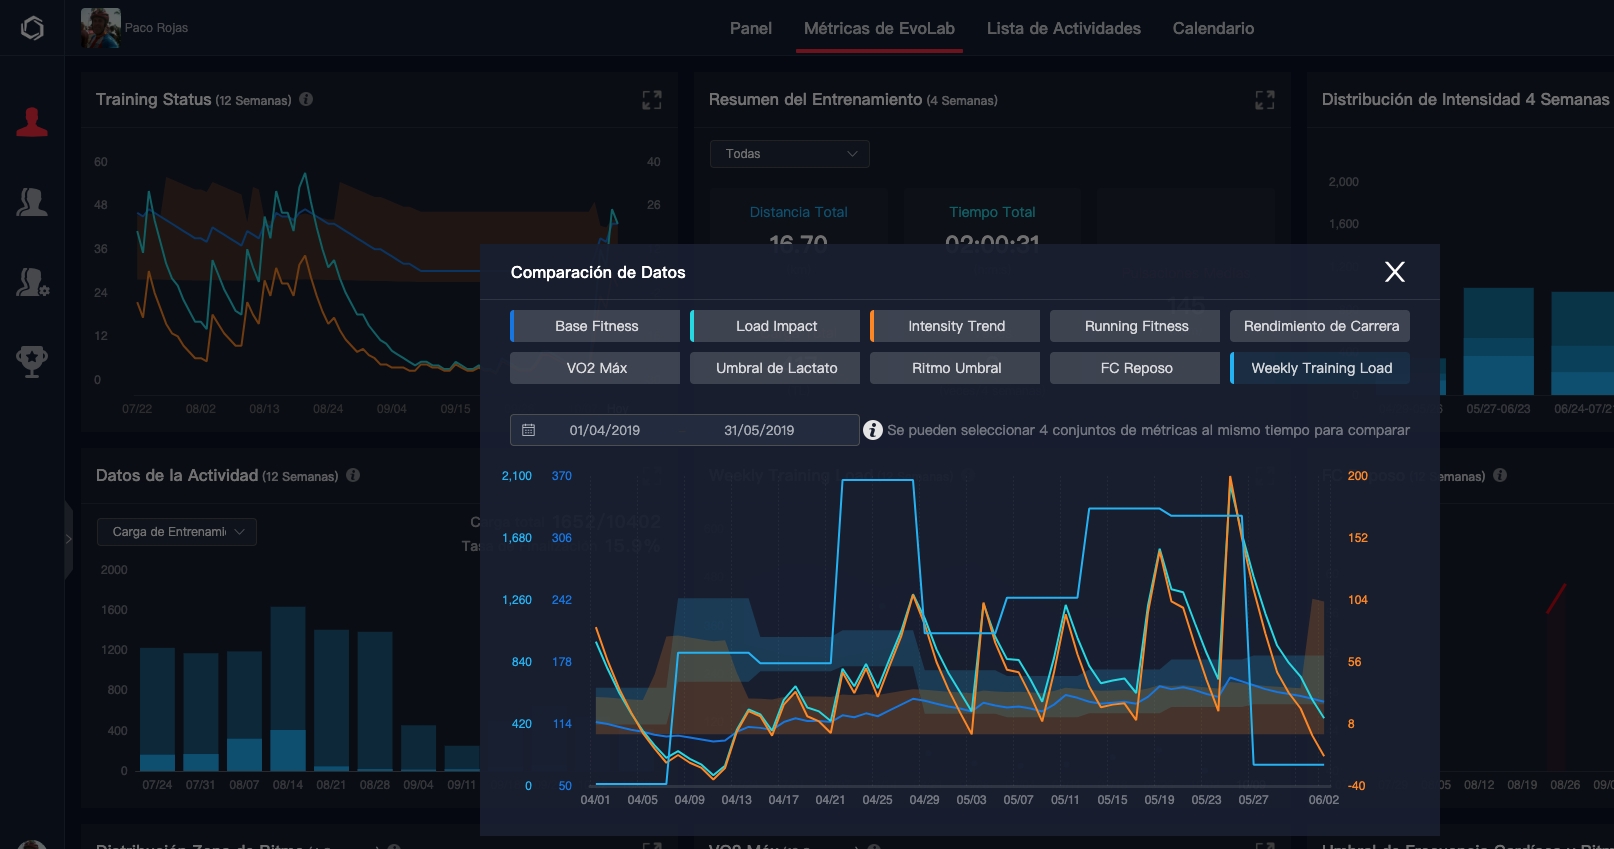Open the red athlete profile sidebar icon
The width and height of the screenshot is (1614, 849).
(32, 122)
